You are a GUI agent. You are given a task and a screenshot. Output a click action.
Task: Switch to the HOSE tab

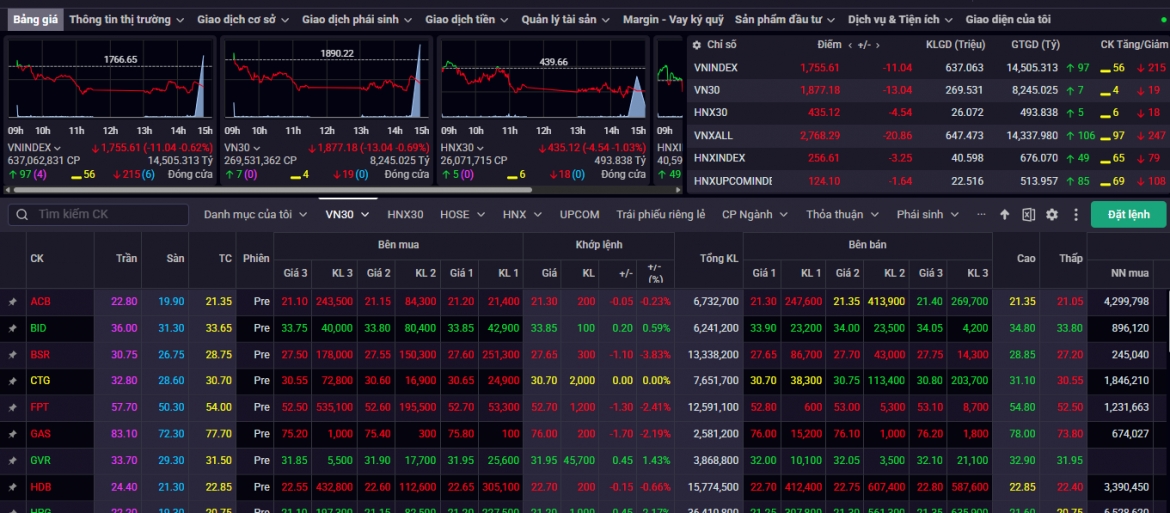[x=462, y=215]
